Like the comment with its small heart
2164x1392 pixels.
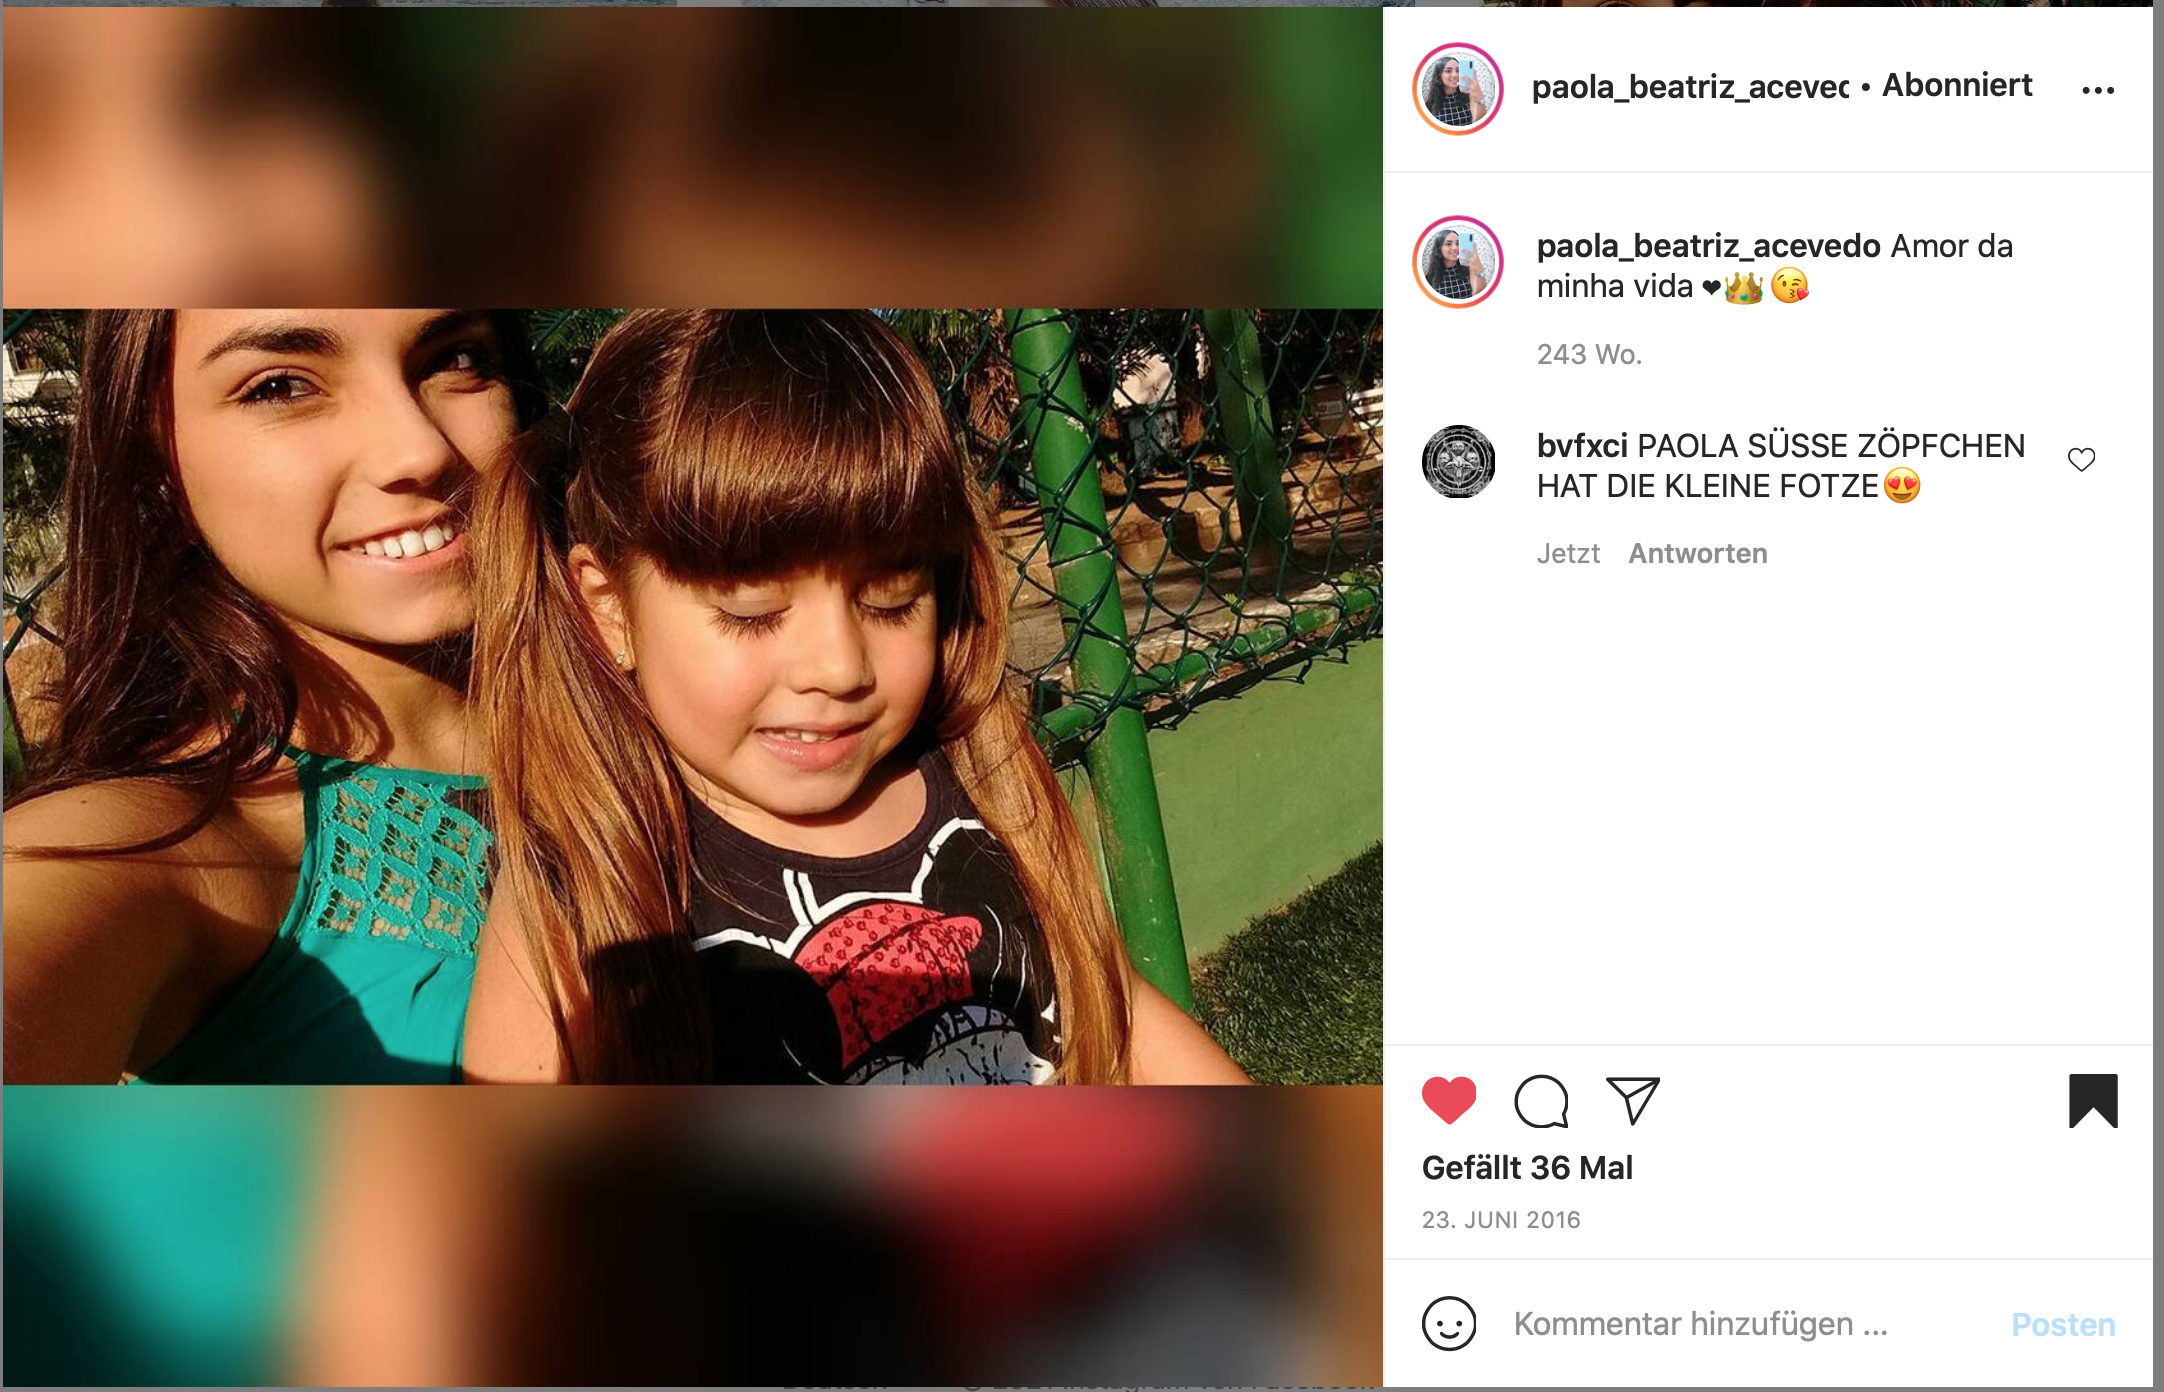(x=2081, y=459)
